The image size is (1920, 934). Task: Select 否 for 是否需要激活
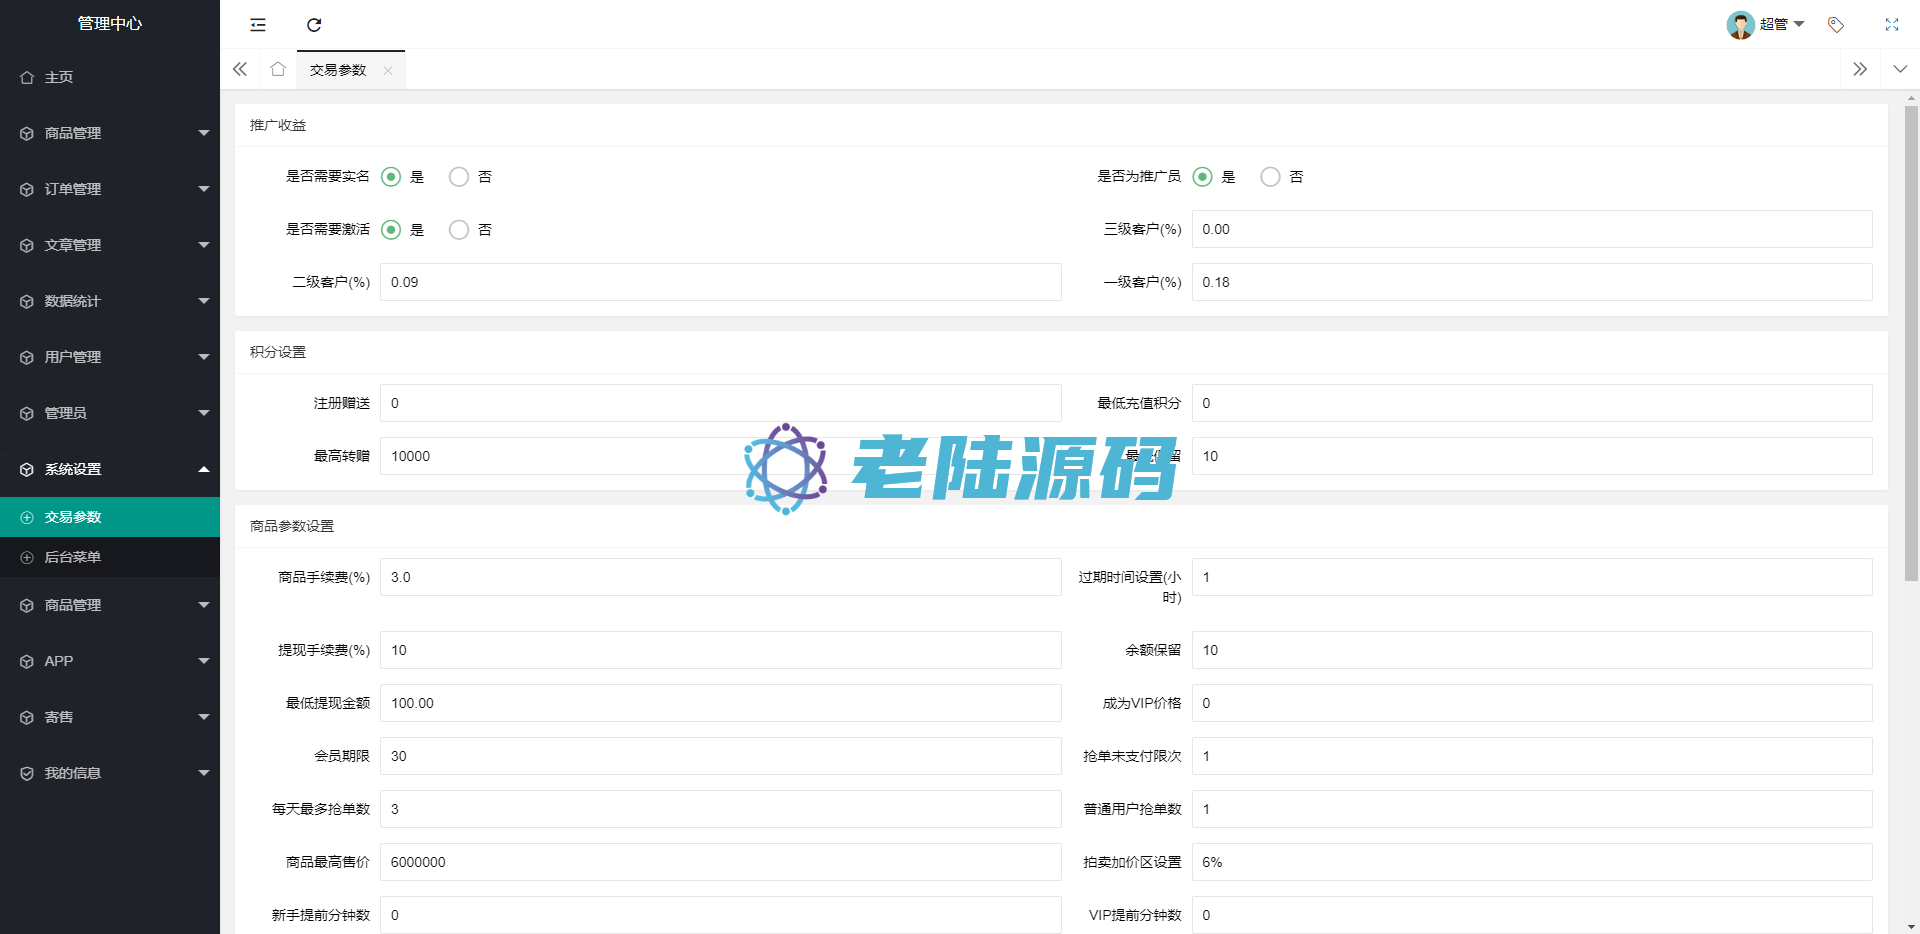click(x=459, y=230)
